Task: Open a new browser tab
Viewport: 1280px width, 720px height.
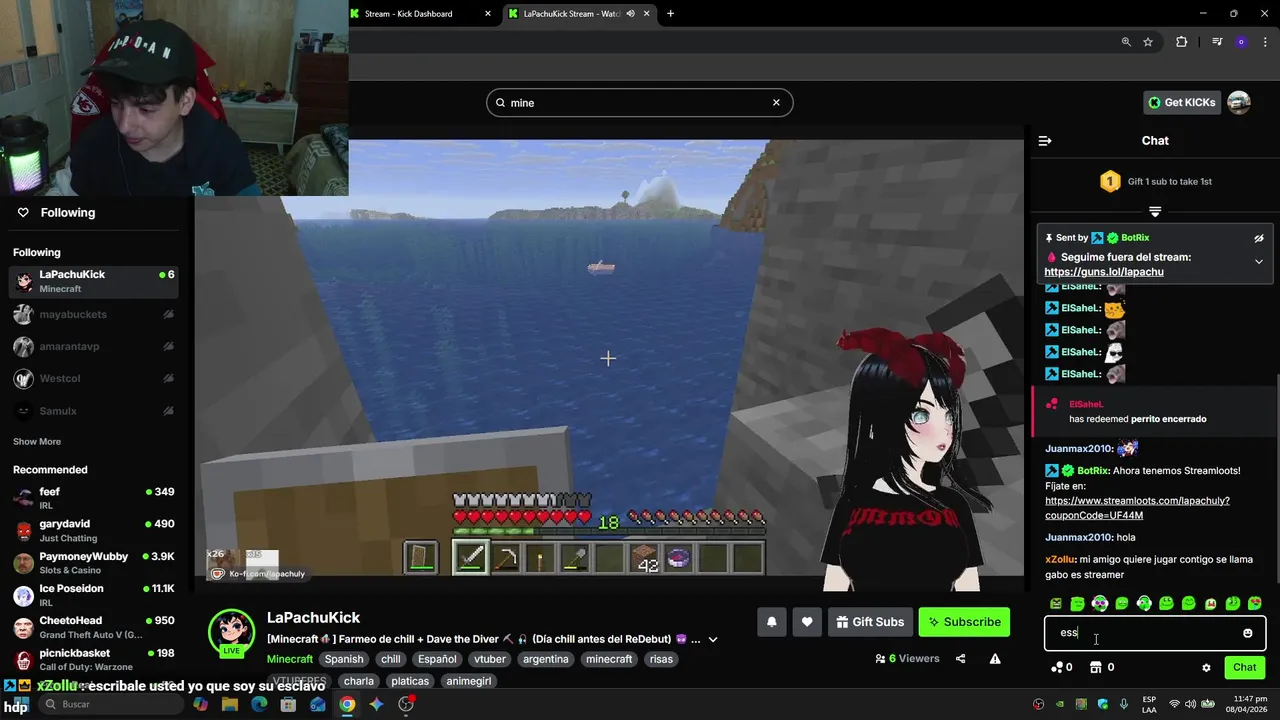Action: (x=670, y=14)
